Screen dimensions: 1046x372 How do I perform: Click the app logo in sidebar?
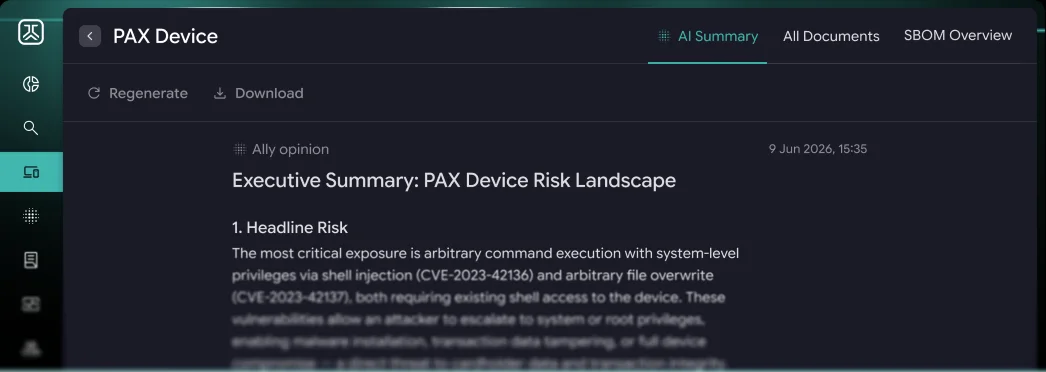point(31,32)
